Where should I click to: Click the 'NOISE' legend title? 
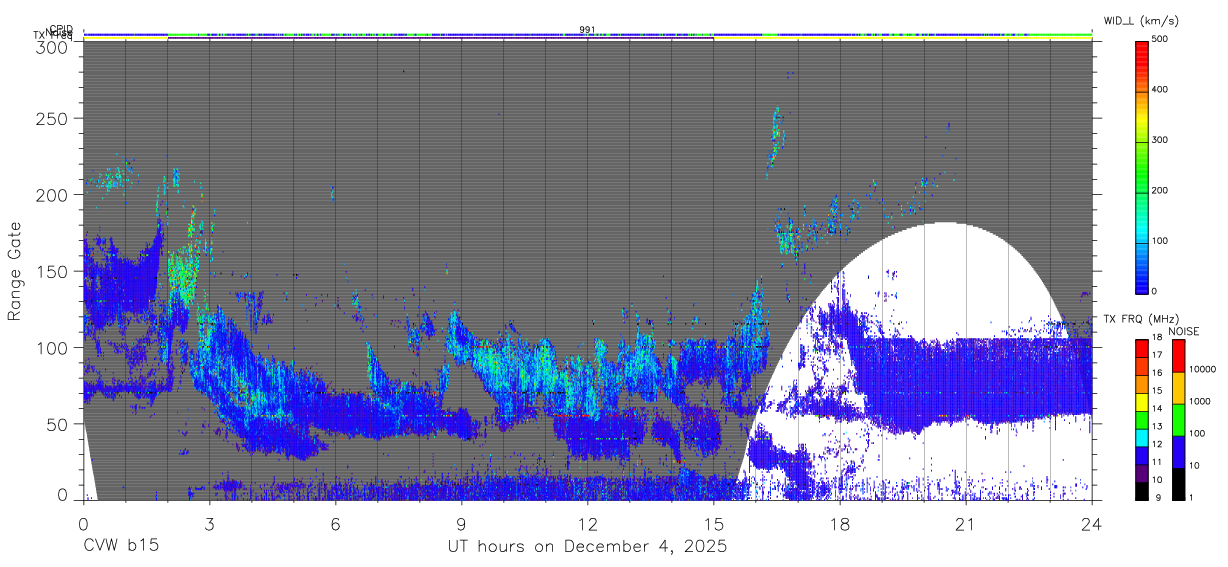coord(1183,331)
